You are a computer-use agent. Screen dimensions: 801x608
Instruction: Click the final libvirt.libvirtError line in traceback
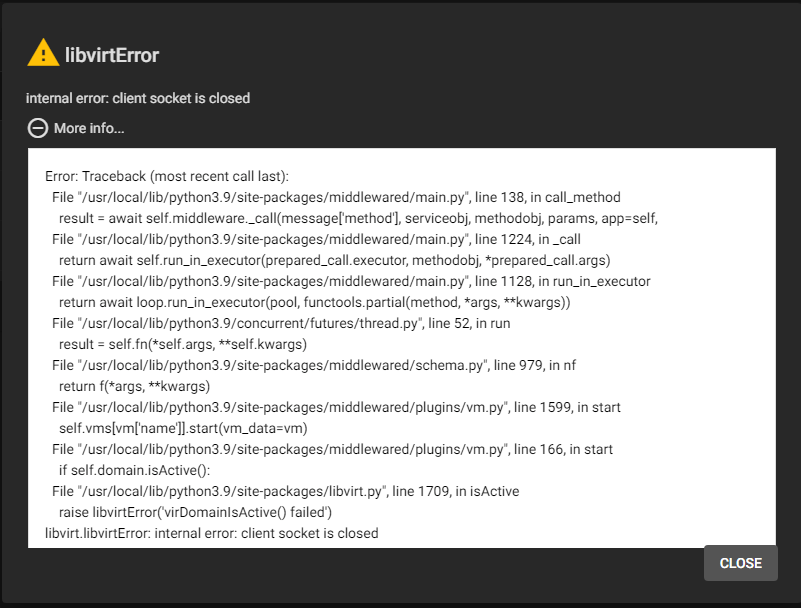pyautogui.click(x=212, y=533)
